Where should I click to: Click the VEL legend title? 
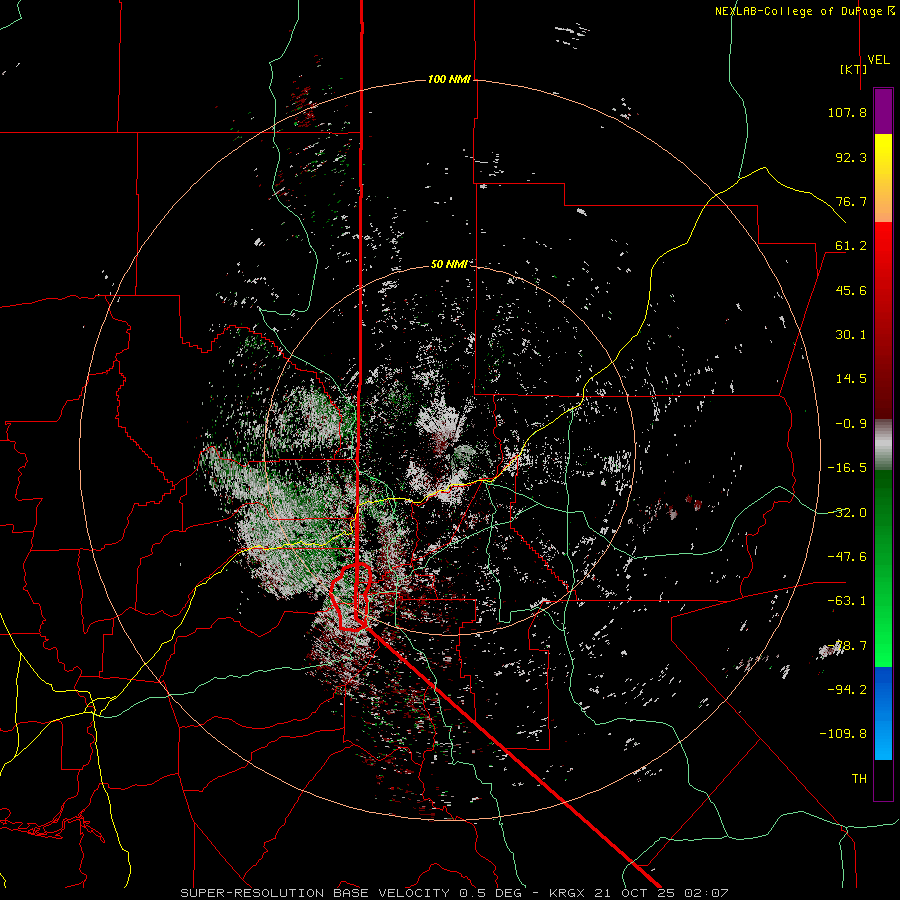coord(878,60)
